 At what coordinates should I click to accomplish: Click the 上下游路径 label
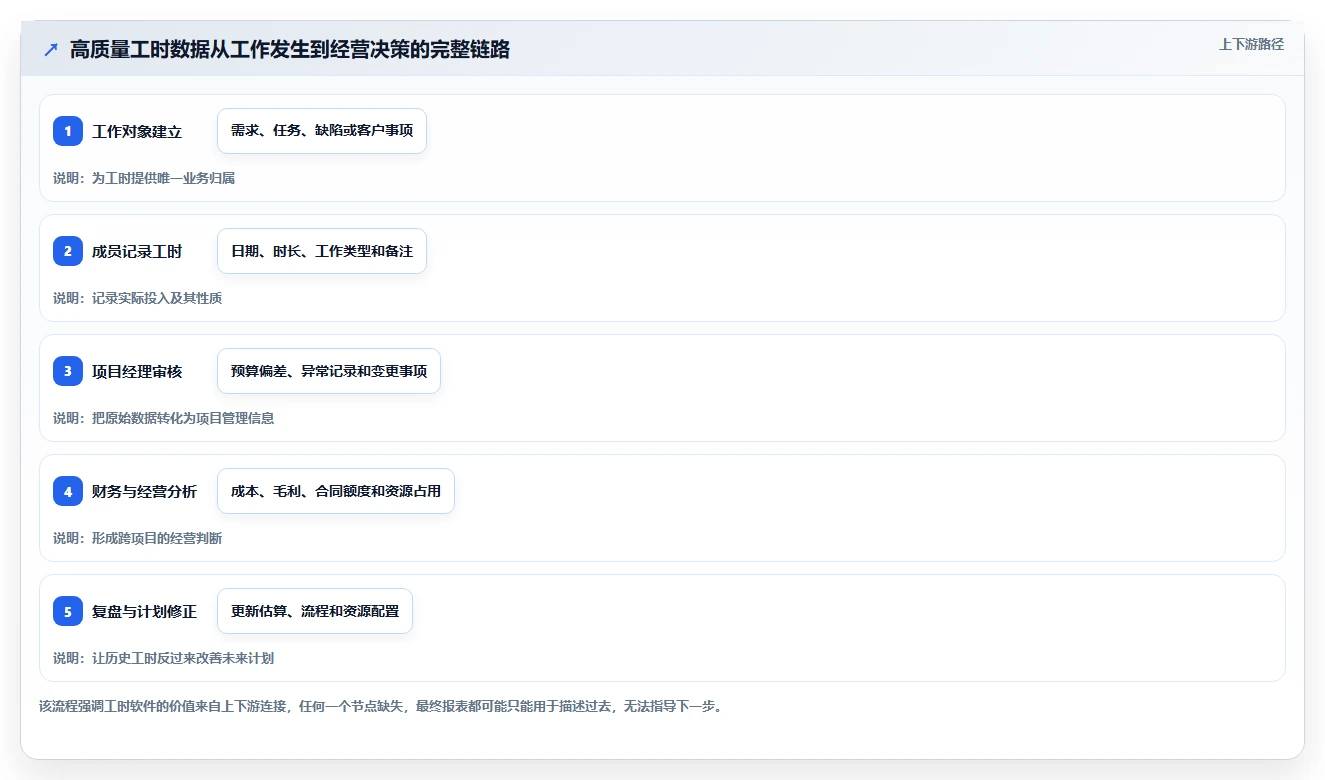click(1251, 44)
